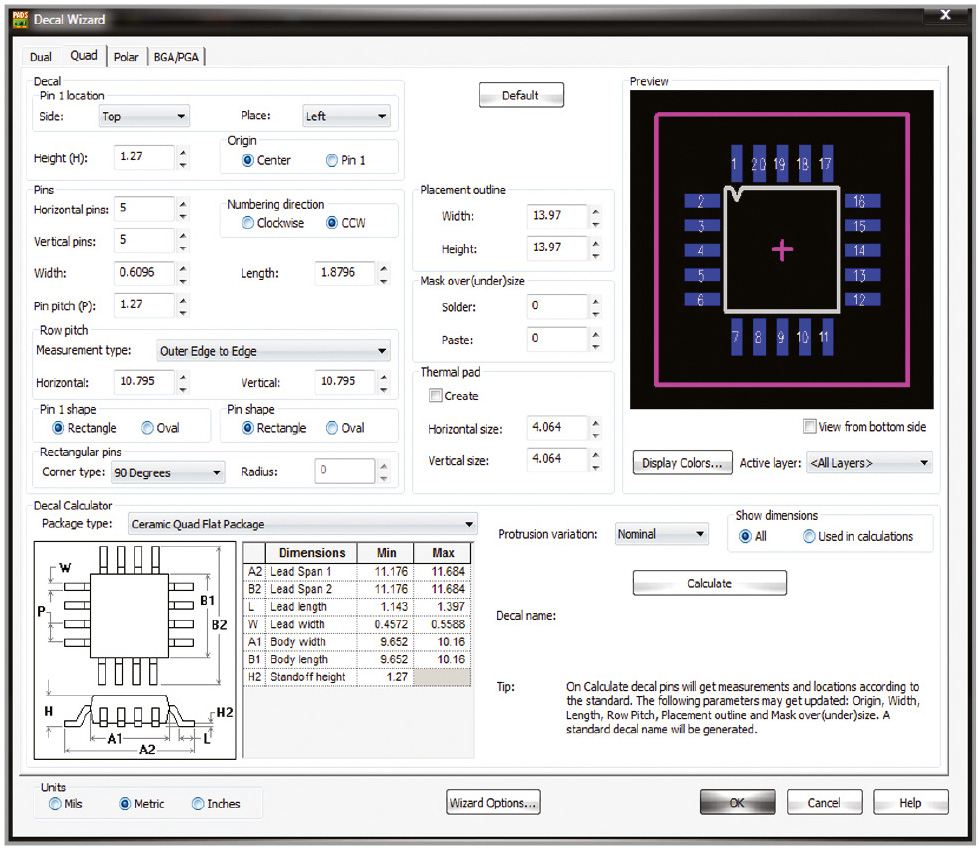Decrease Solder mask value with the down arrow
The height and width of the screenshot is (848, 979).
point(595,312)
